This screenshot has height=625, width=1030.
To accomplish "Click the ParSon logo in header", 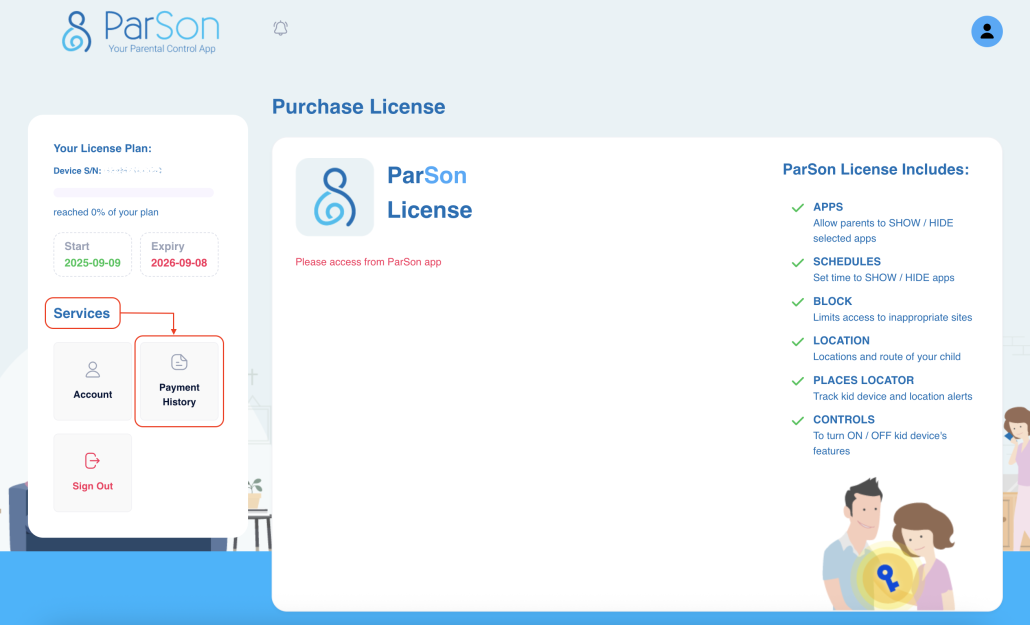I will coord(140,32).
